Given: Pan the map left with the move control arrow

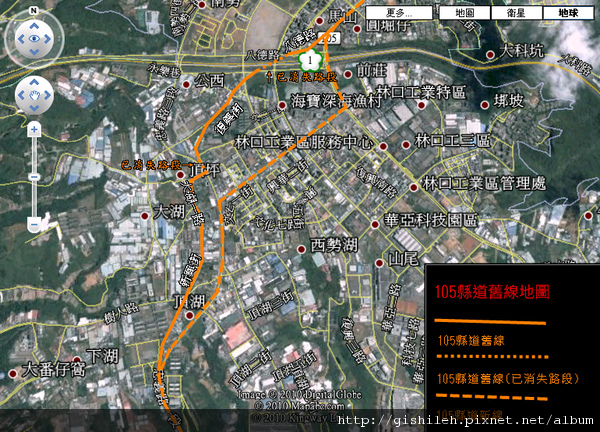Looking at the screenshot, I should click(21, 95).
